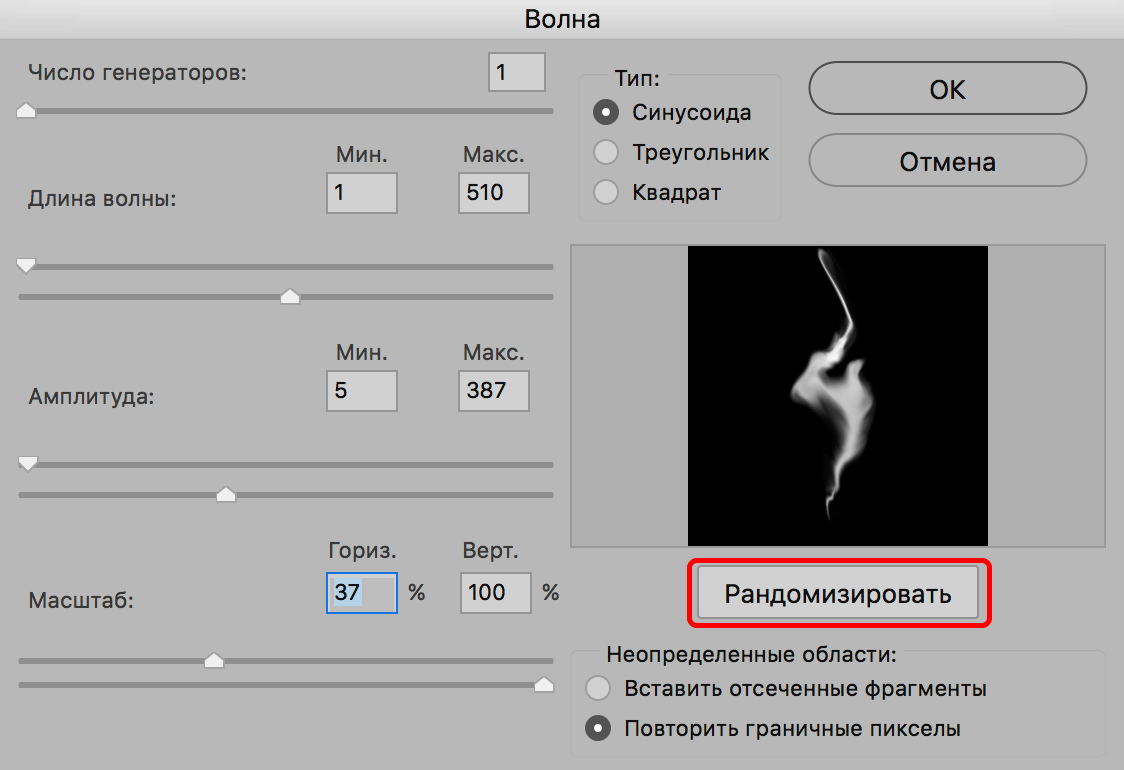Viewport: 1124px width, 770px height.
Task: Select the Синусоида wave type
Action: click(606, 112)
